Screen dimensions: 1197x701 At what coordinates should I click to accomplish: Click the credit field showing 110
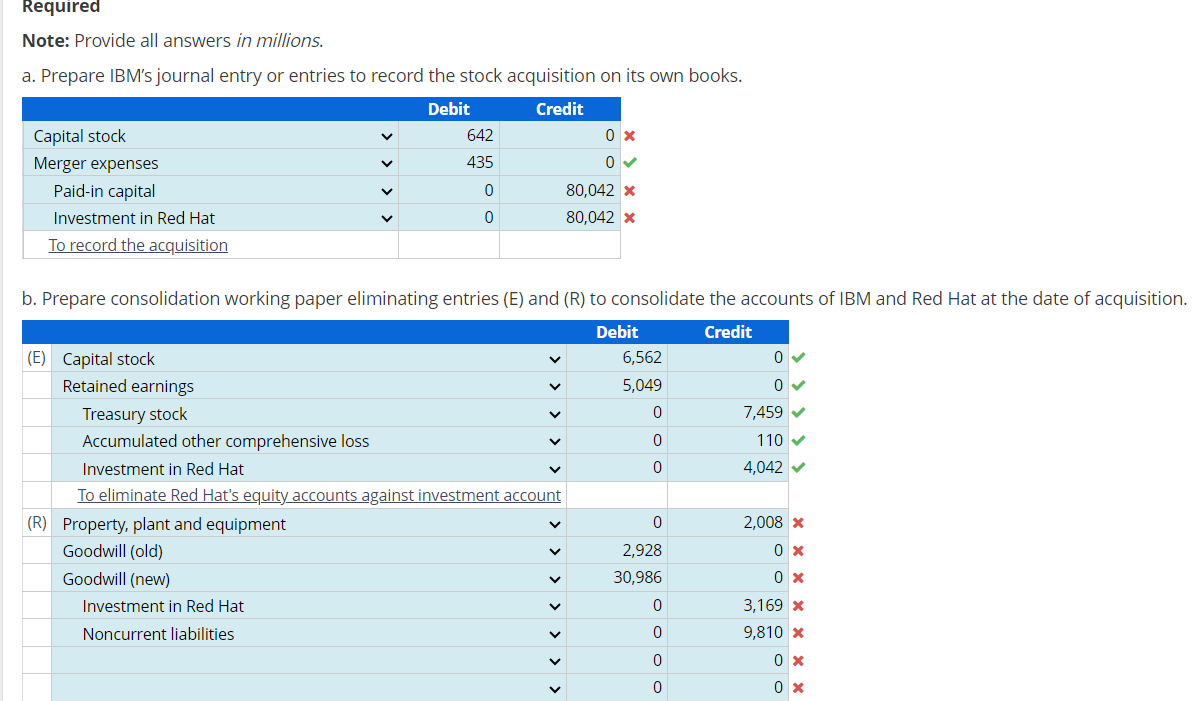click(x=728, y=441)
